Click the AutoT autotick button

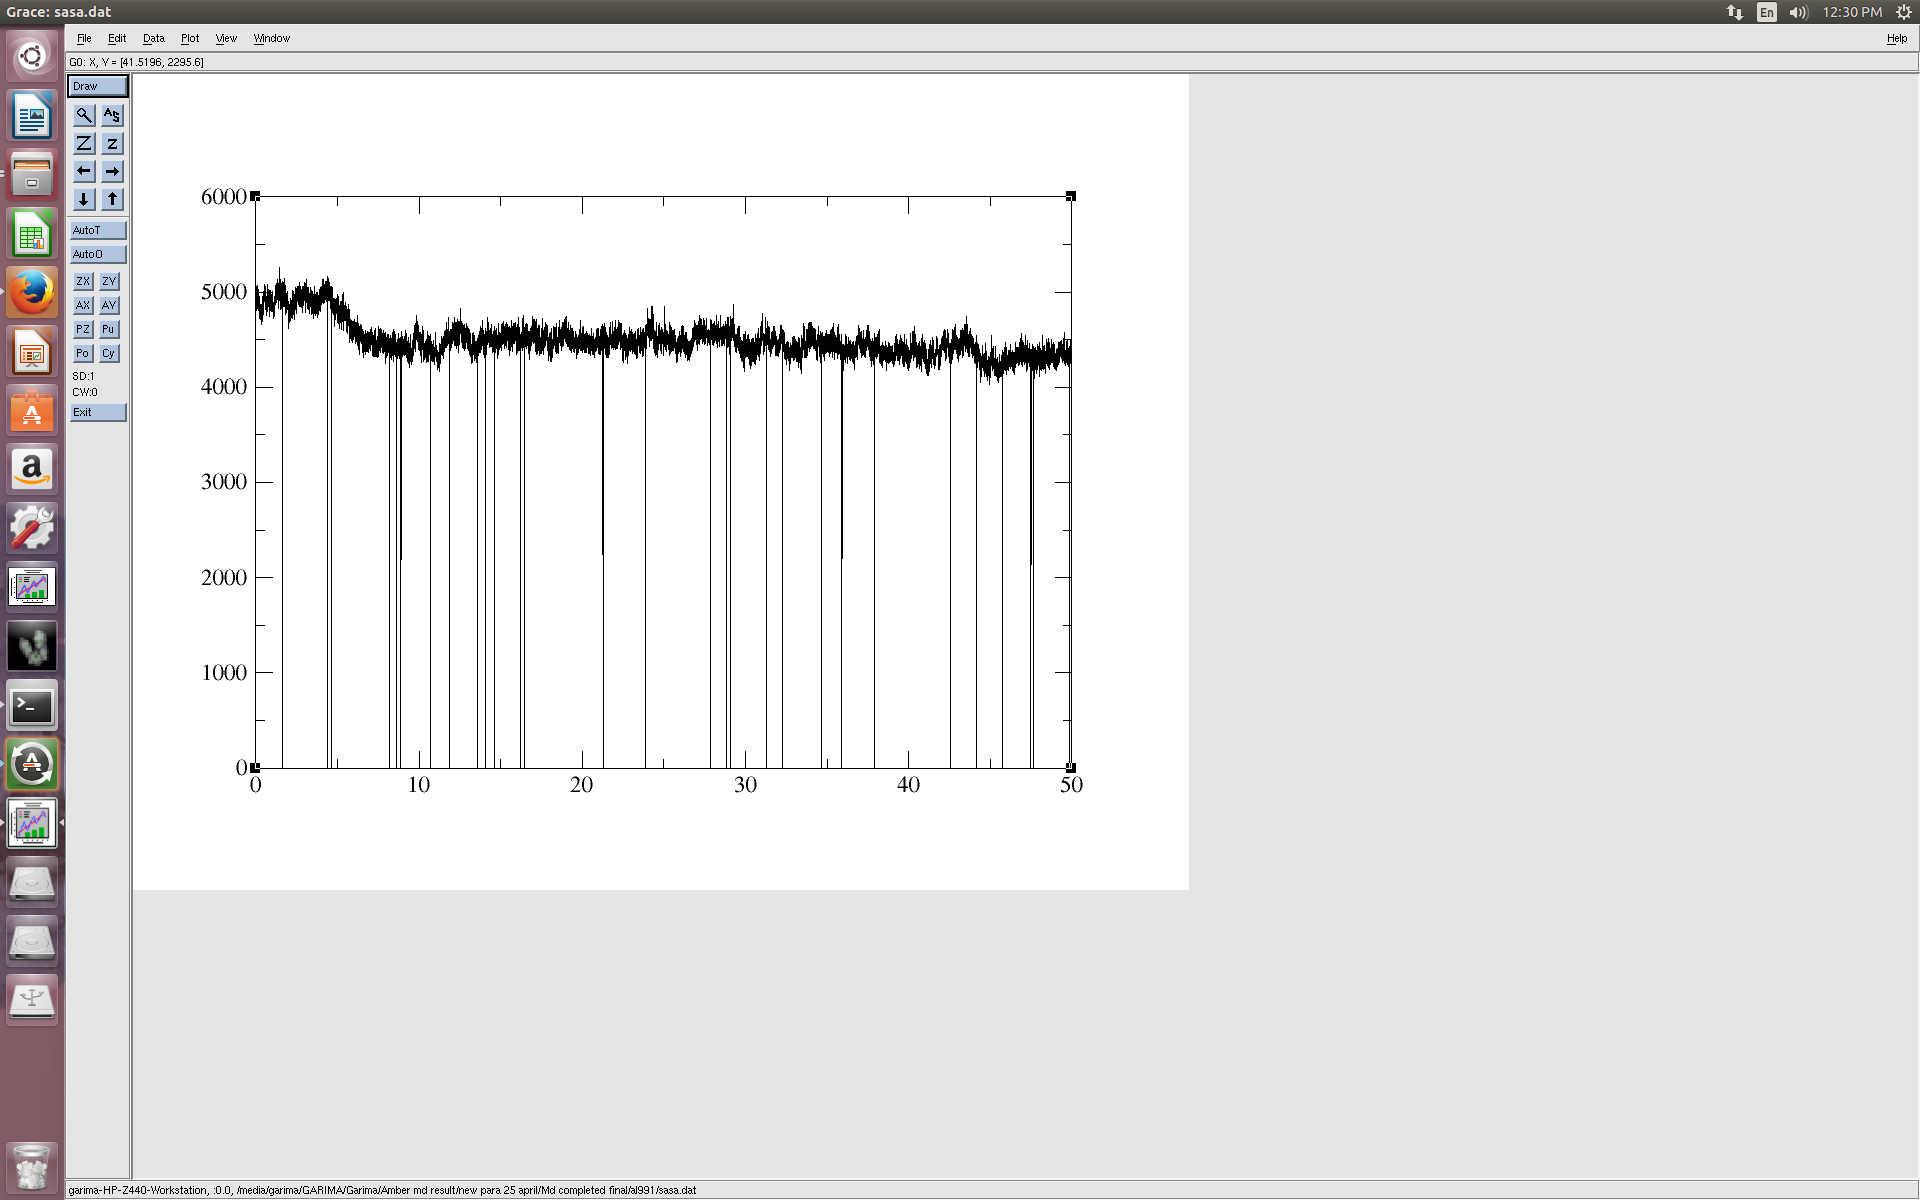98,230
